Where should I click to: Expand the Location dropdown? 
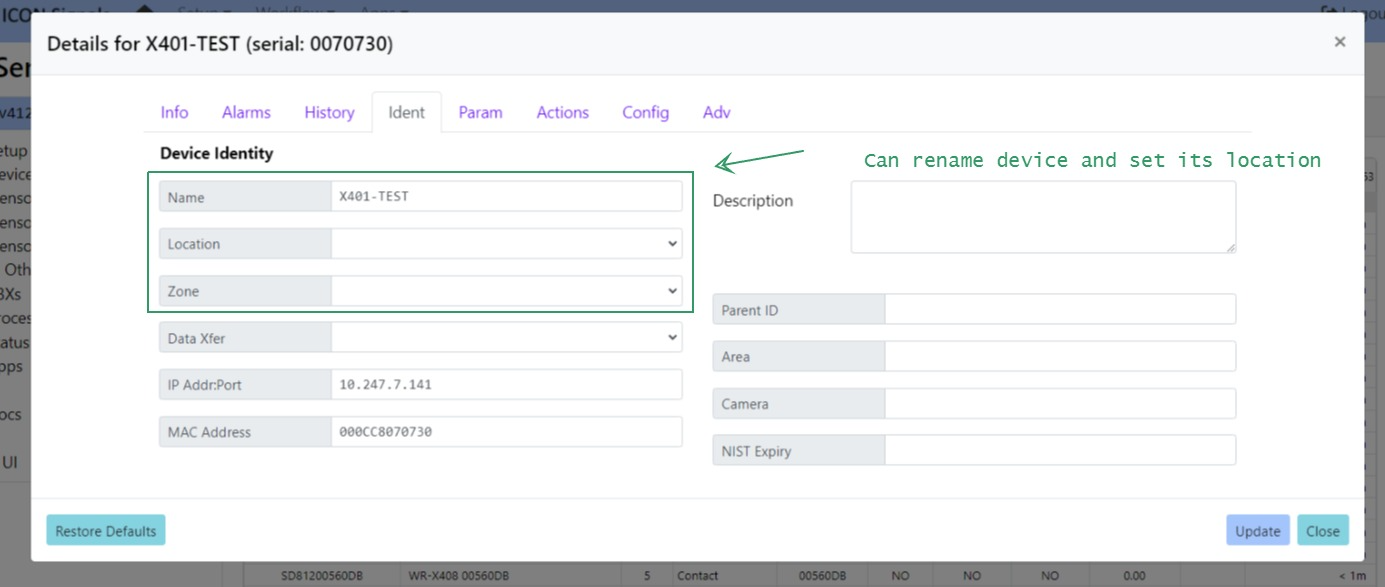click(506, 244)
